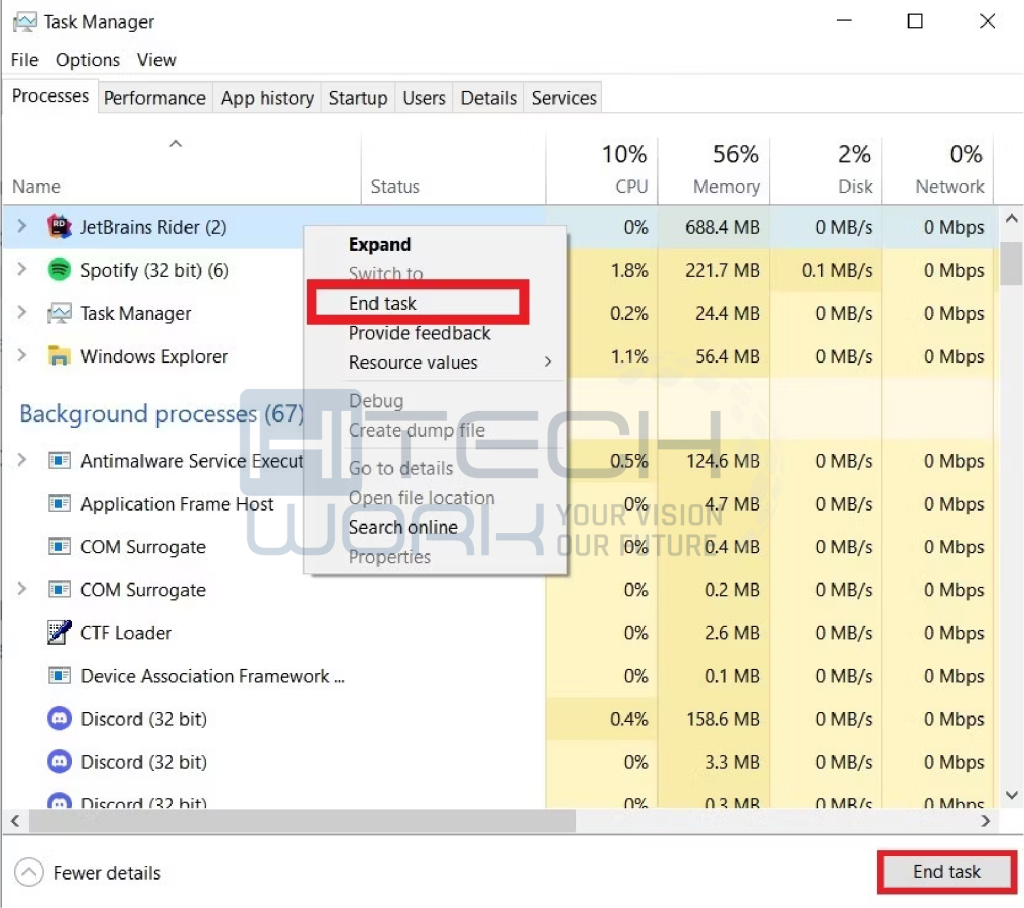Click the Antimalware Service Executable icon
This screenshot has width=1024, height=908.
pyautogui.click(x=59, y=461)
